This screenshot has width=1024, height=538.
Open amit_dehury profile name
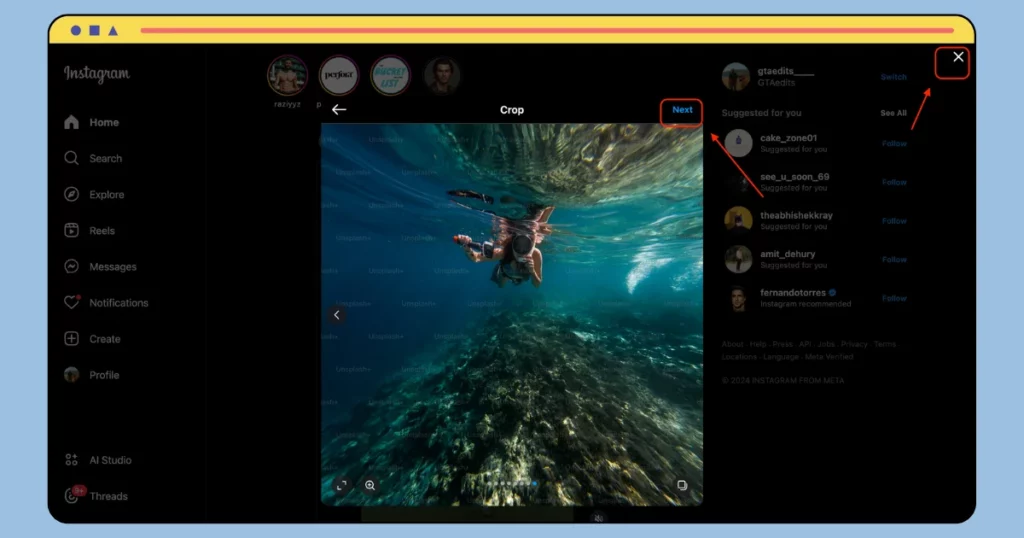[x=787, y=253]
